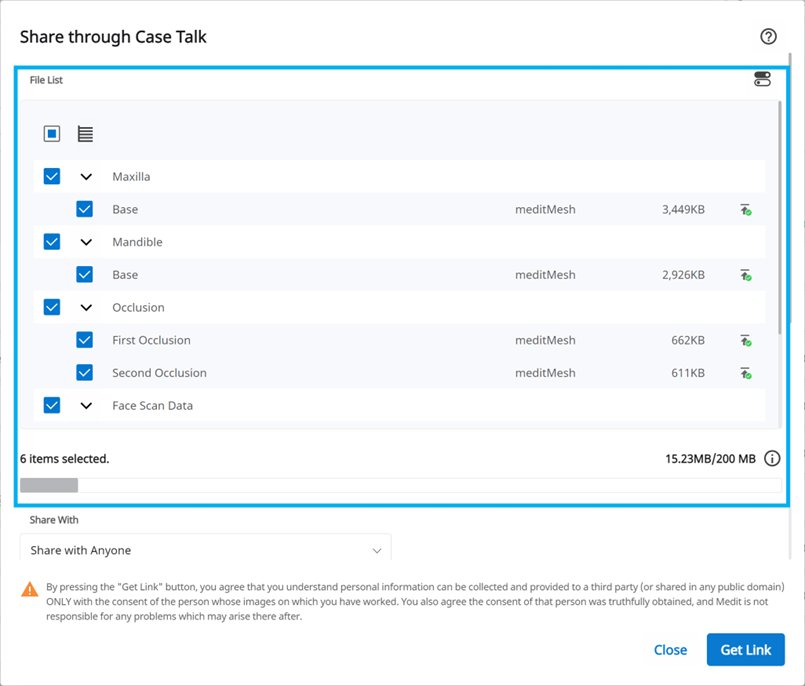
Task: Uncheck the Face Scan Data checkbox
Action: (x=51, y=405)
